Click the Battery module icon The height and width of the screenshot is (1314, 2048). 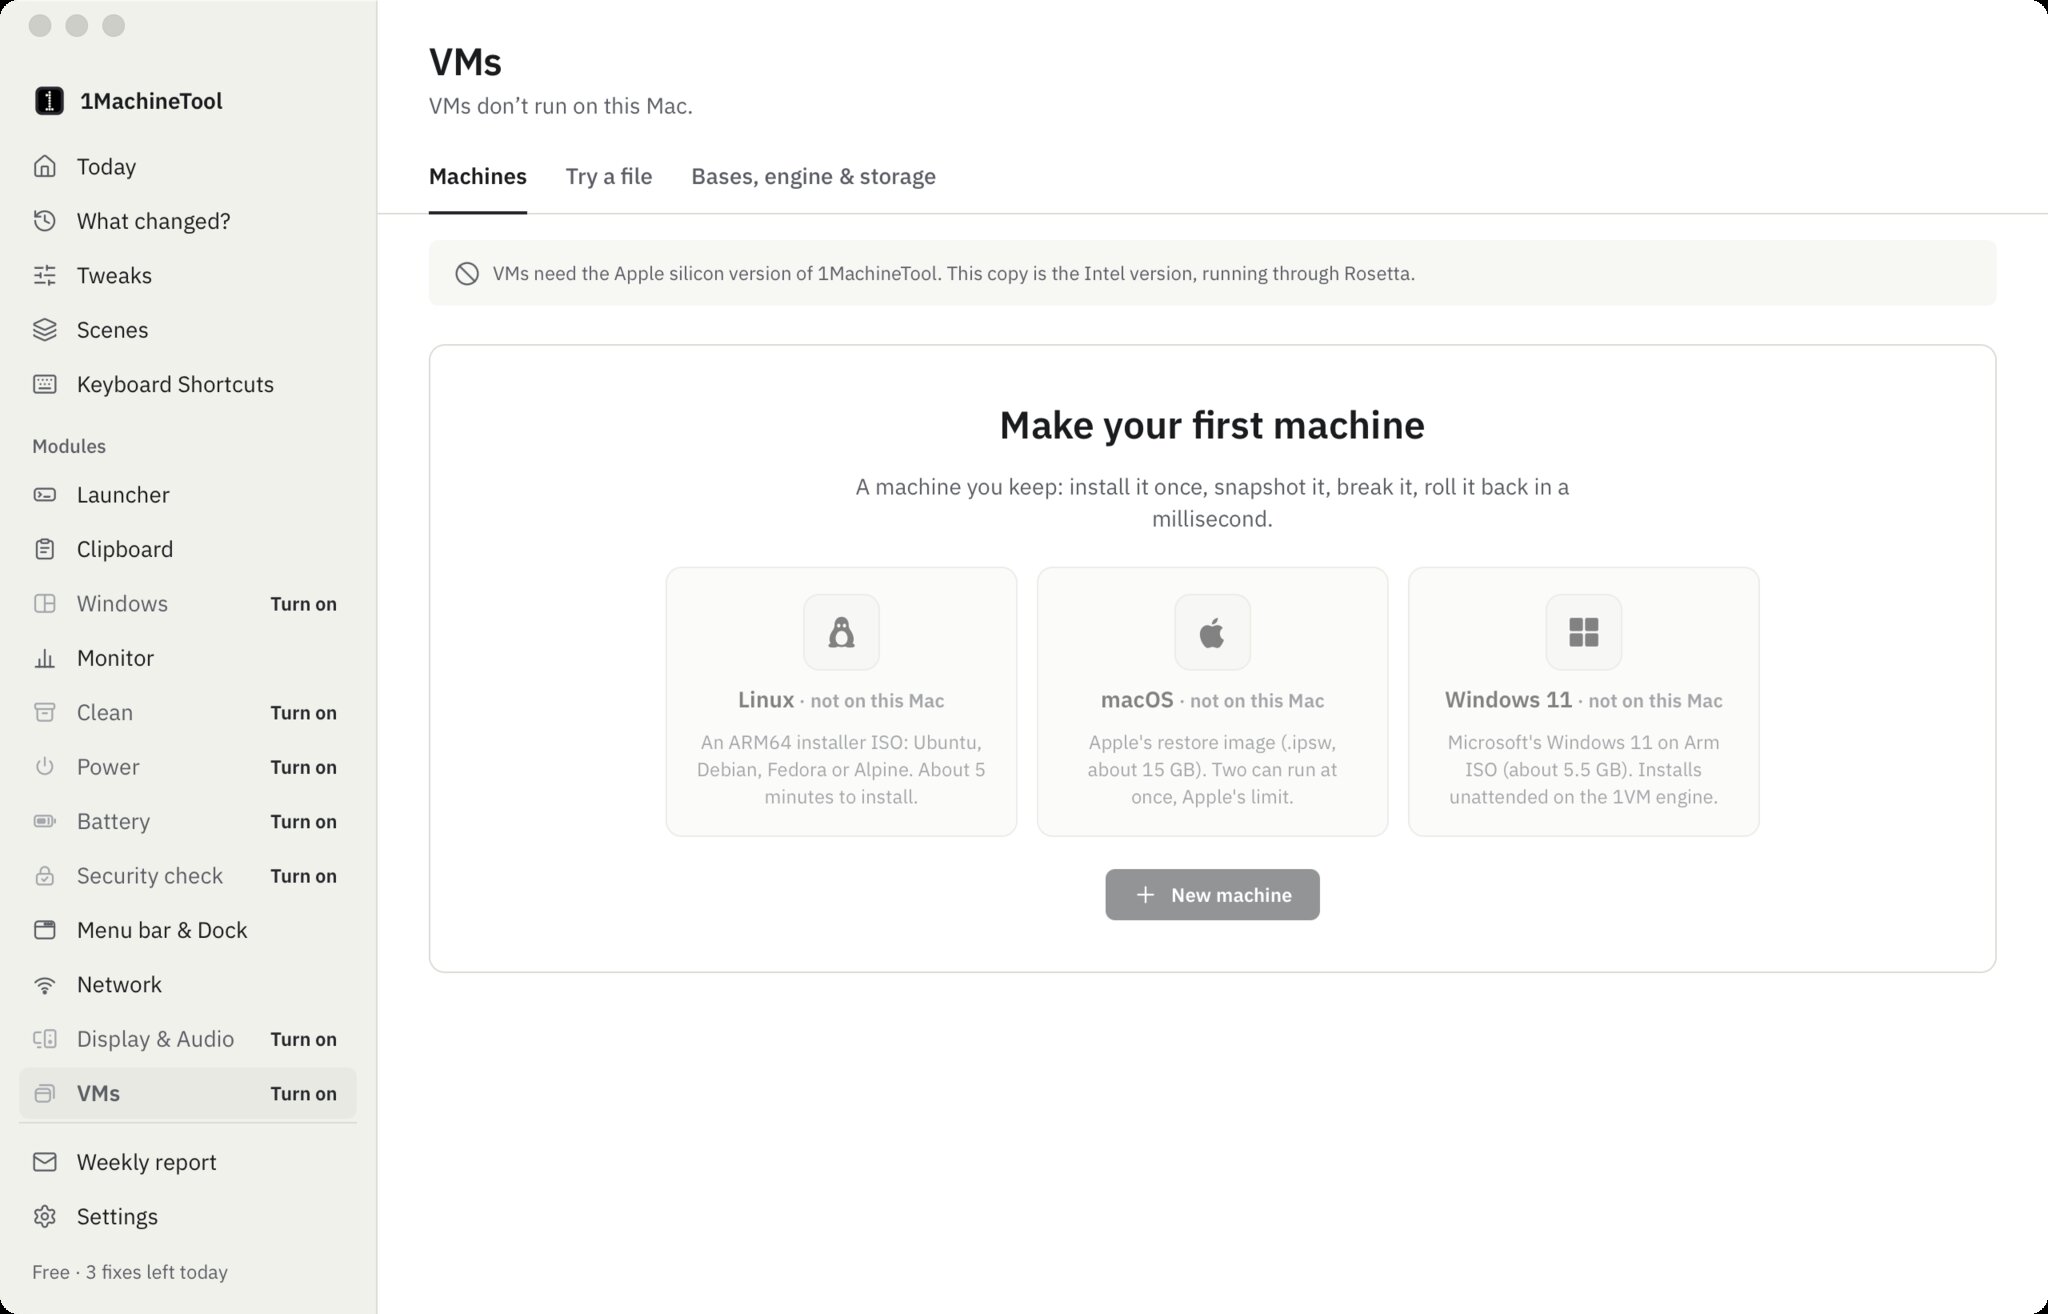tap(45, 821)
